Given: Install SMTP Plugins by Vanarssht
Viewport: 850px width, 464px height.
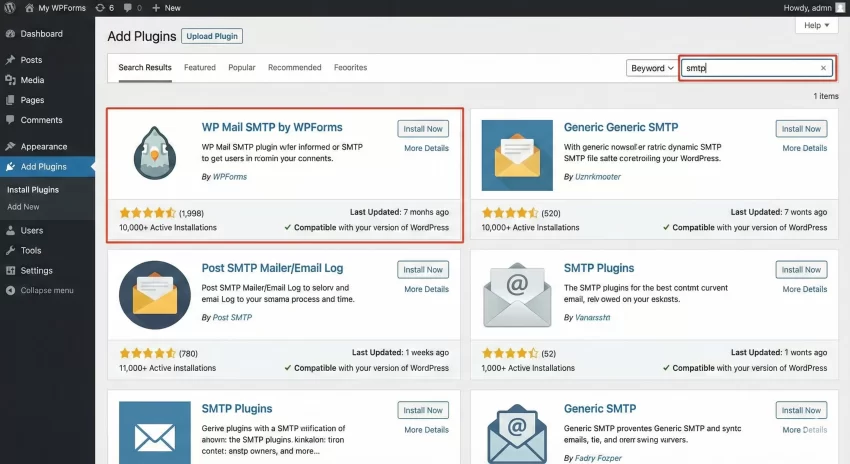Looking at the screenshot, I should click(801, 270).
